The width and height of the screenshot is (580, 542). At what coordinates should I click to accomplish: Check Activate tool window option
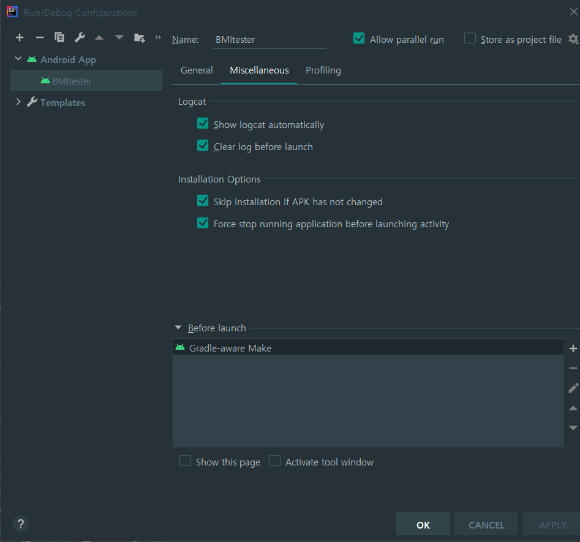click(275, 461)
